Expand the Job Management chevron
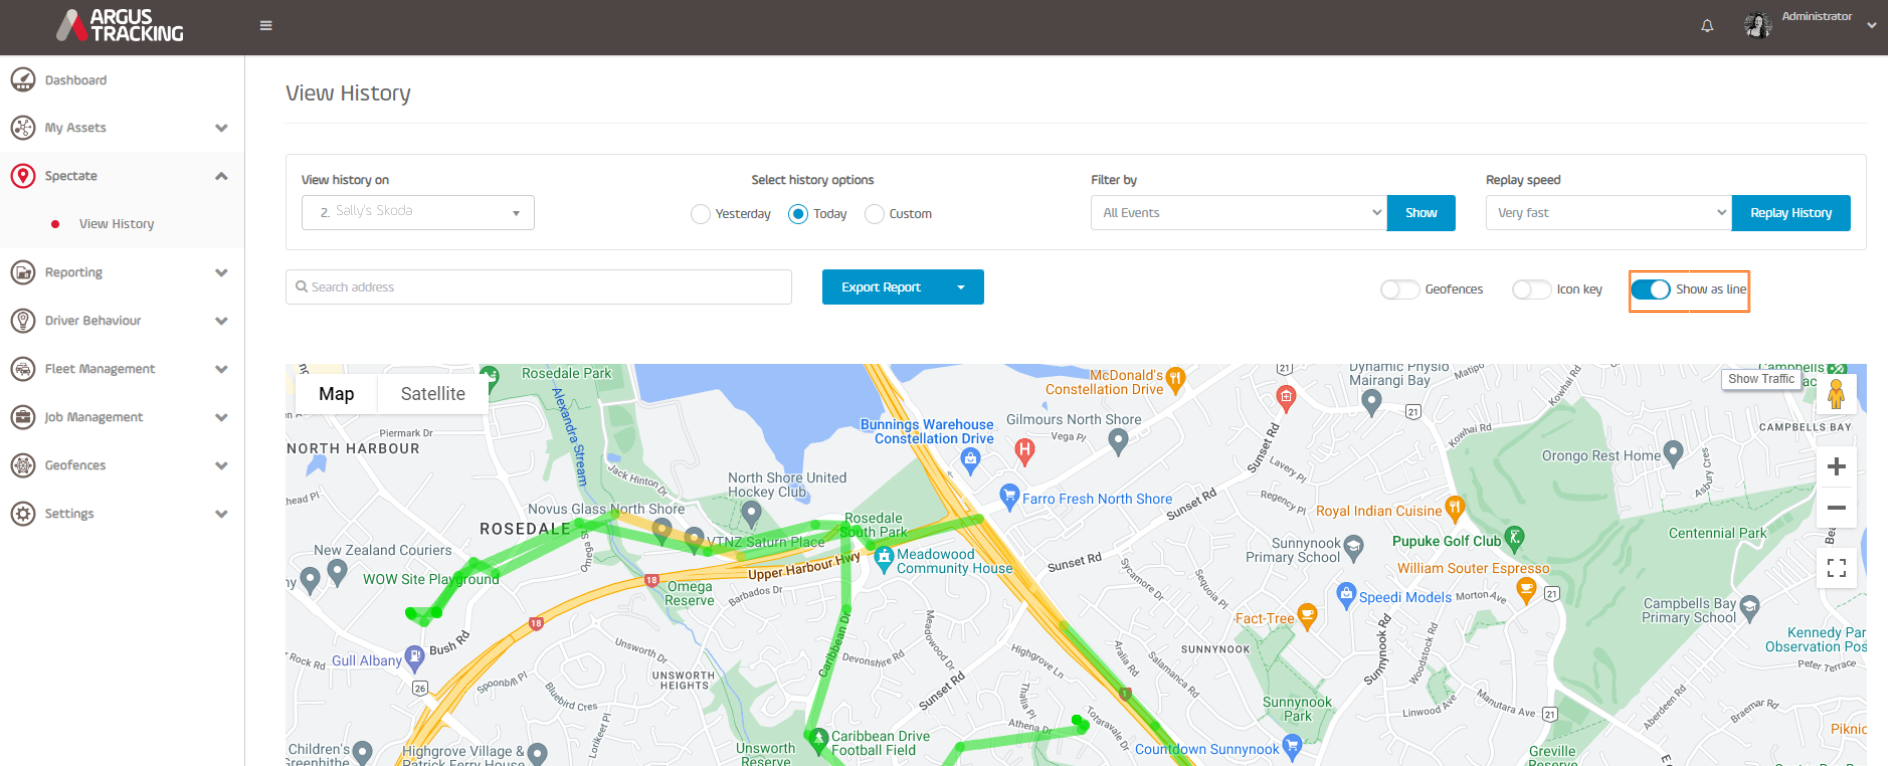 221,417
